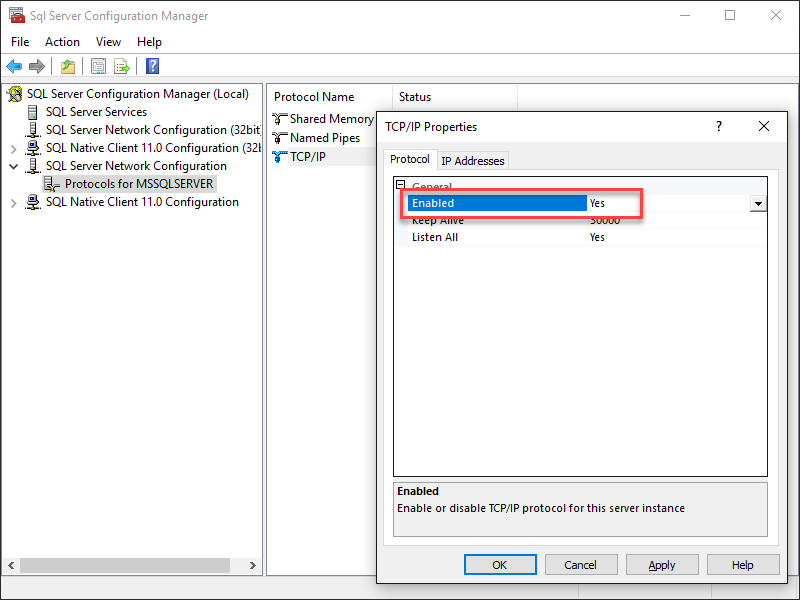Click the Cancel button
The width and height of the screenshot is (800, 600).
click(x=581, y=565)
